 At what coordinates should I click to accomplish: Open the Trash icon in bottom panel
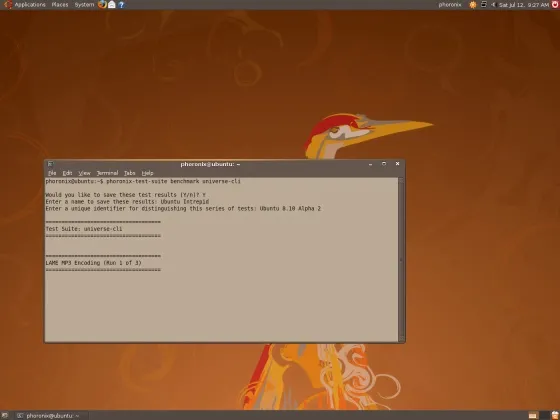click(555, 415)
